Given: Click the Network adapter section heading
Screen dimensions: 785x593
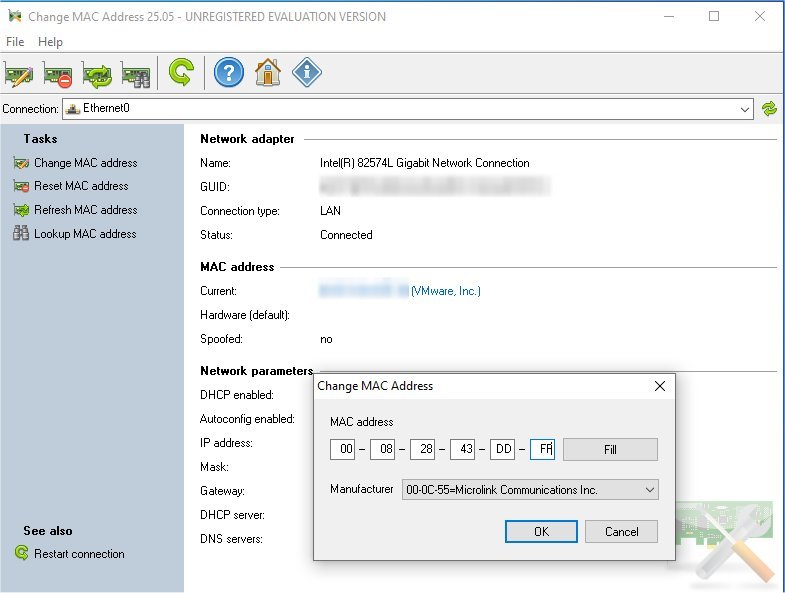Looking at the screenshot, I should pos(247,139).
